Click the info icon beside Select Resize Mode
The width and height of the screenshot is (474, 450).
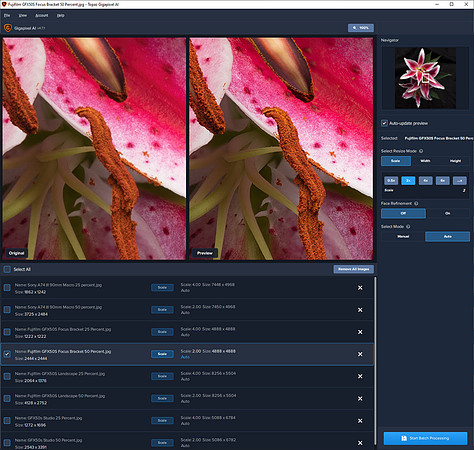(421, 151)
